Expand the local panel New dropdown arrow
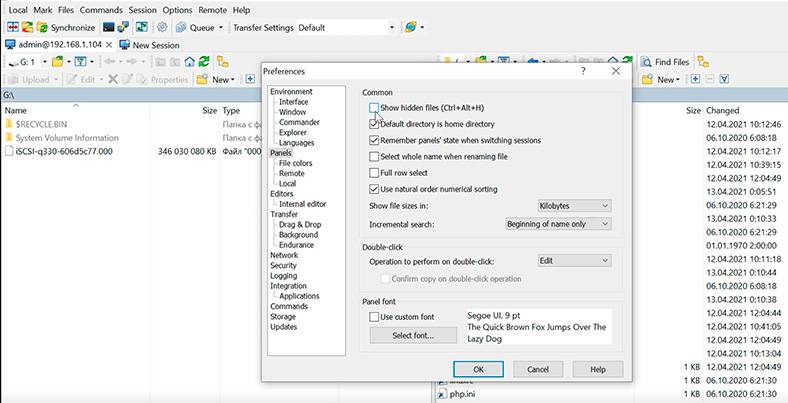This screenshot has height=403, width=788. [233, 79]
